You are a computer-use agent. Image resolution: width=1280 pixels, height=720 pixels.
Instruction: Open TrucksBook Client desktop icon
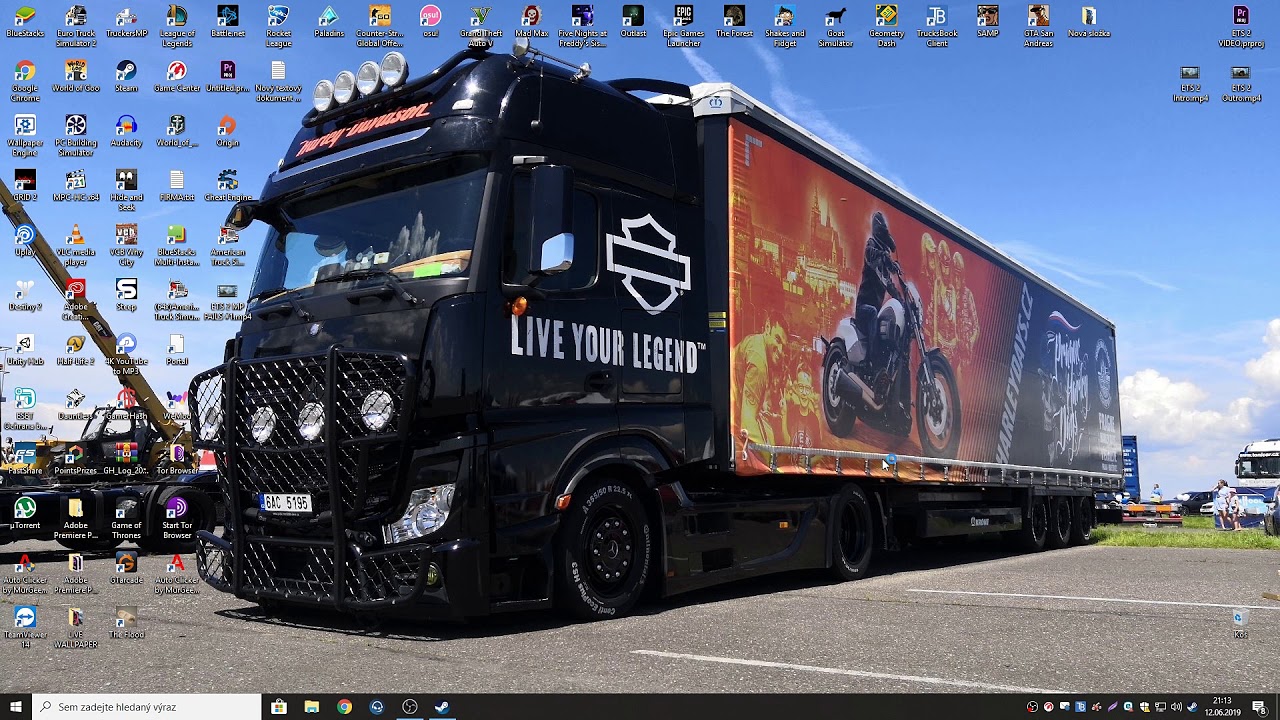coord(937,26)
